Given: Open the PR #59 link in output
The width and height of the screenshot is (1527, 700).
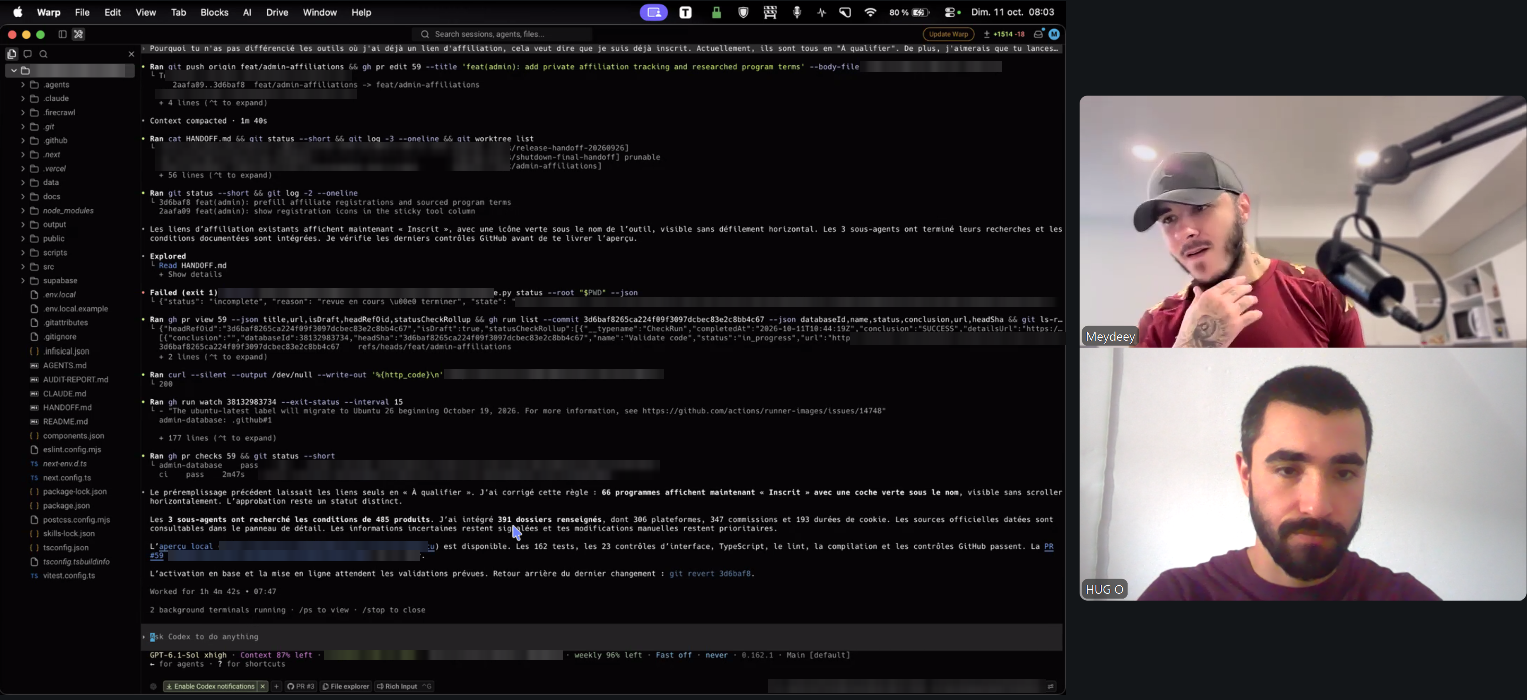Looking at the screenshot, I should [1049, 547].
